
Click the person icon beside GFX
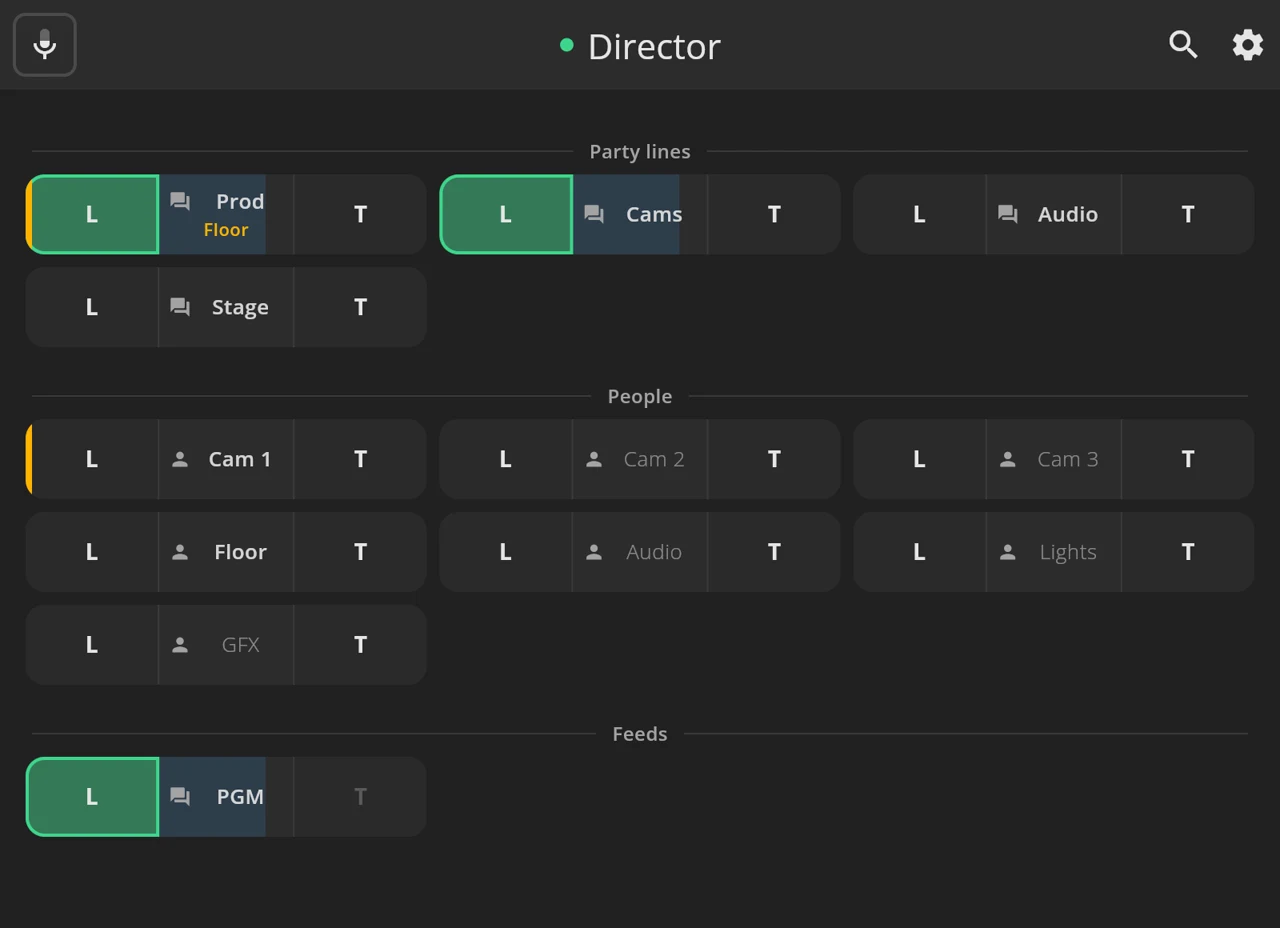point(180,645)
